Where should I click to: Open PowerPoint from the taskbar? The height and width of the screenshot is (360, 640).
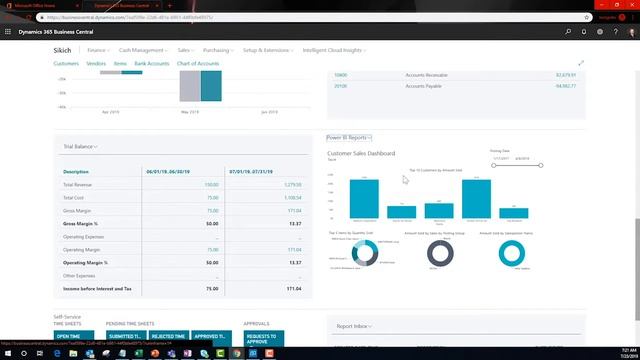pos(155,353)
